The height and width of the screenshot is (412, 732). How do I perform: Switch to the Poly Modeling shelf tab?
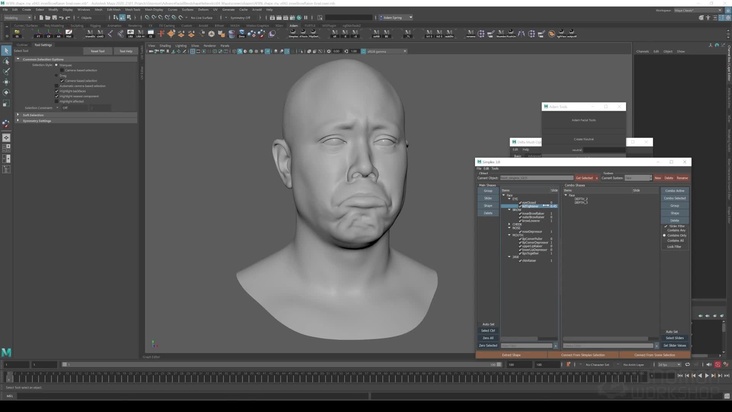[54, 26]
